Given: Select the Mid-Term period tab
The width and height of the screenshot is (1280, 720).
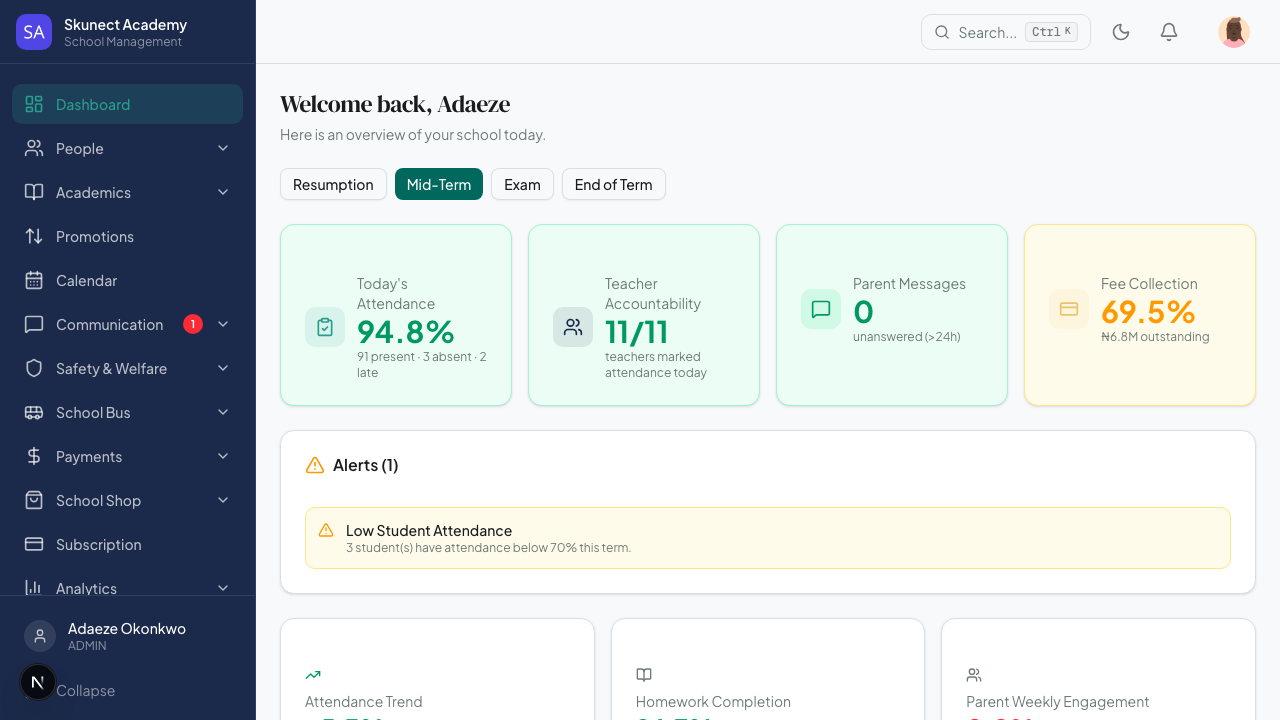Looking at the screenshot, I should [x=439, y=184].
